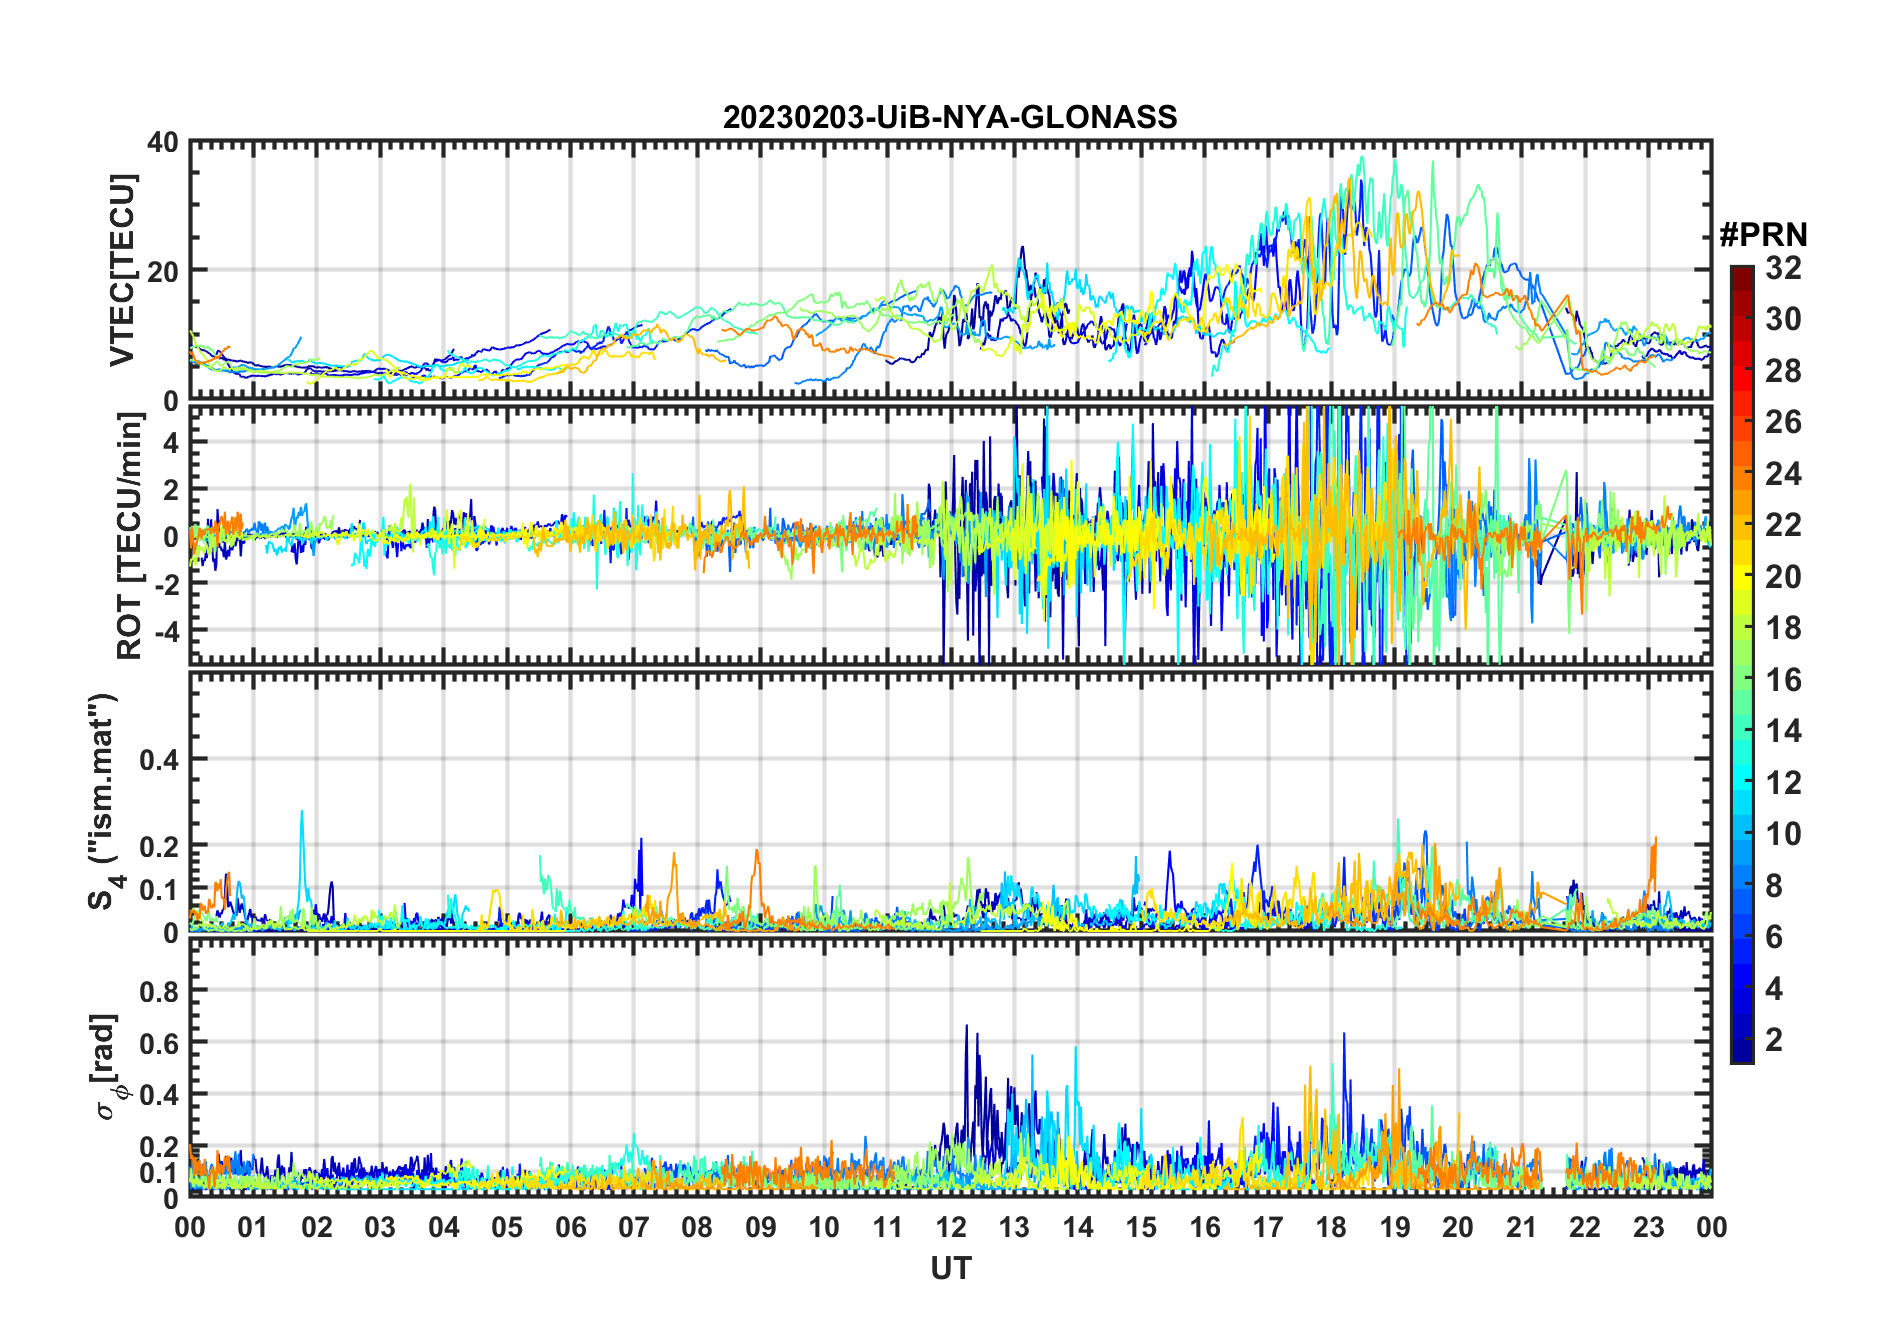
Task: Click UT axis tick label 21
Action: point(1521,1227)
